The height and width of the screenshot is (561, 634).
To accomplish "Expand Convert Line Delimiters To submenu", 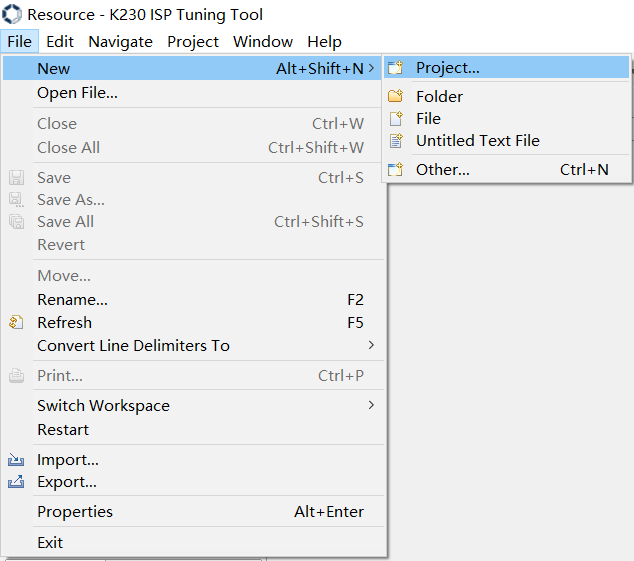I will [x=372, y=345].
